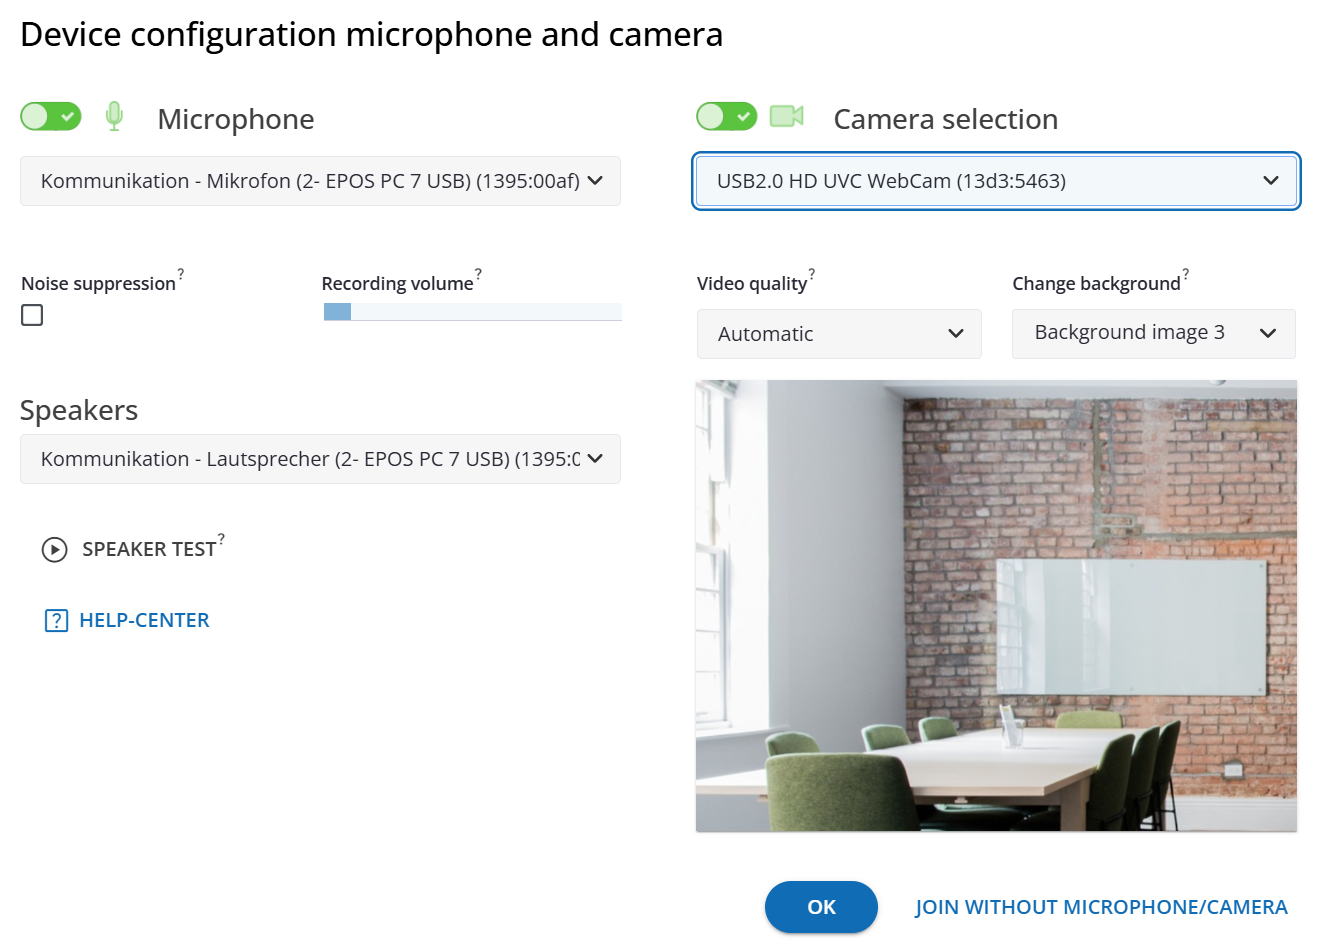The width and height of the screenshot is (1327, 943).
Task: Open the Speakers device dropdown
Action: (x=320, y=459)
